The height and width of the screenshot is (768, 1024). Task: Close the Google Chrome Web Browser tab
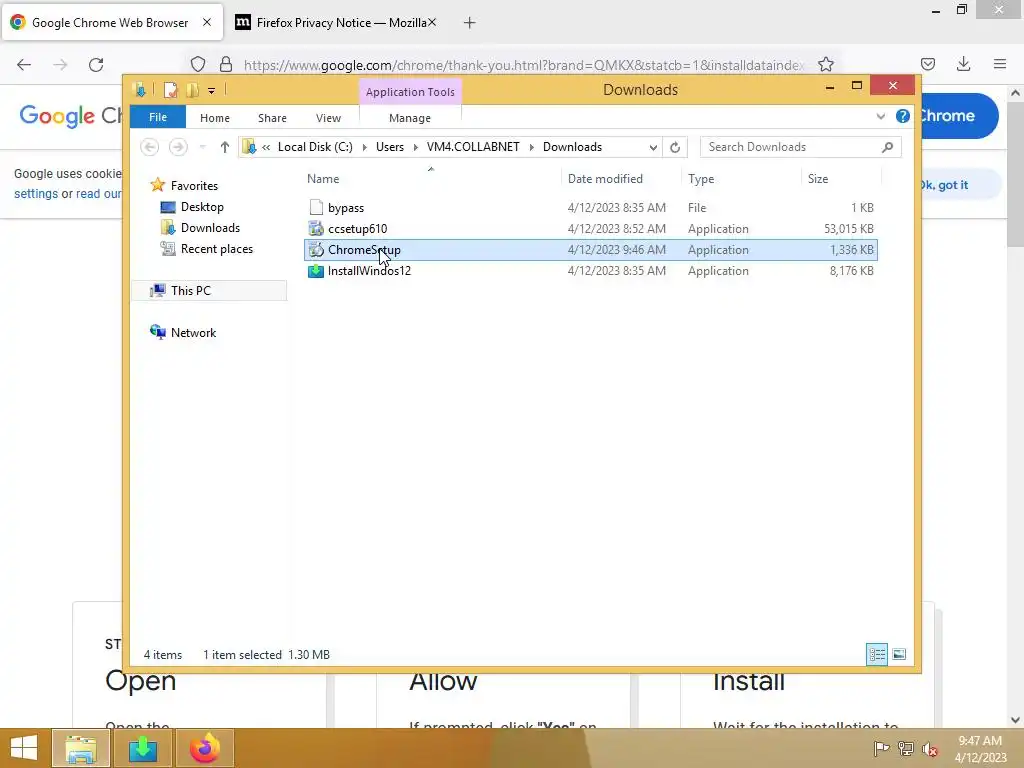click(x=207, y=22)
